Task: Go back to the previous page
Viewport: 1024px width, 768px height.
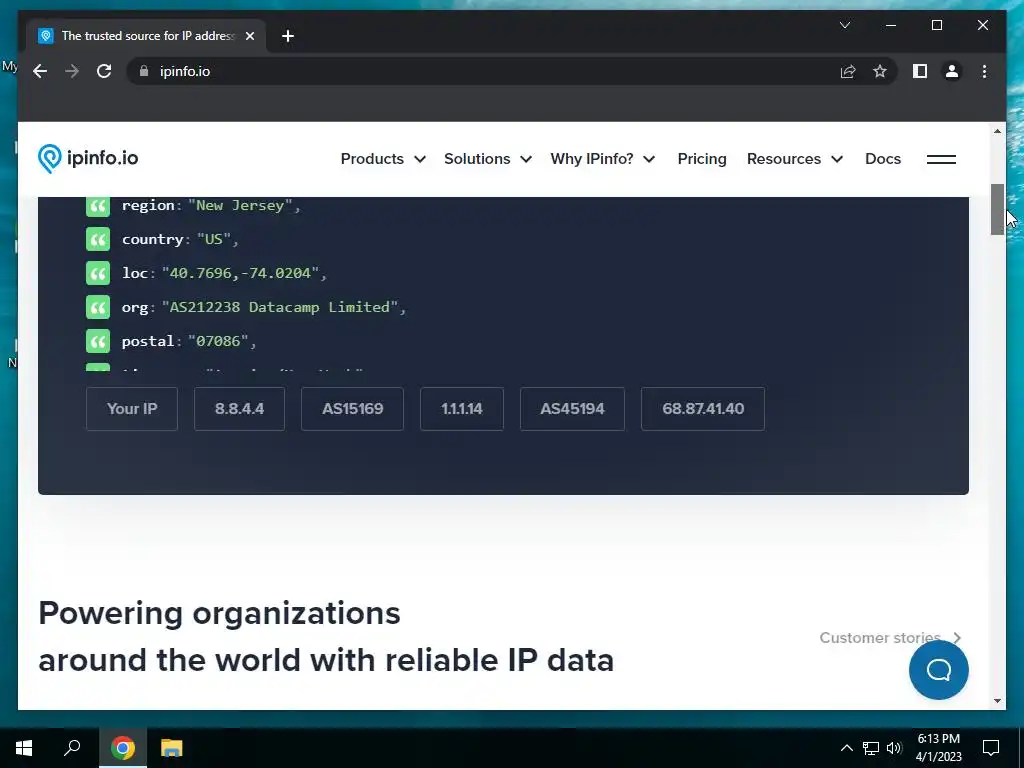Action: click(x=40, y=71)
